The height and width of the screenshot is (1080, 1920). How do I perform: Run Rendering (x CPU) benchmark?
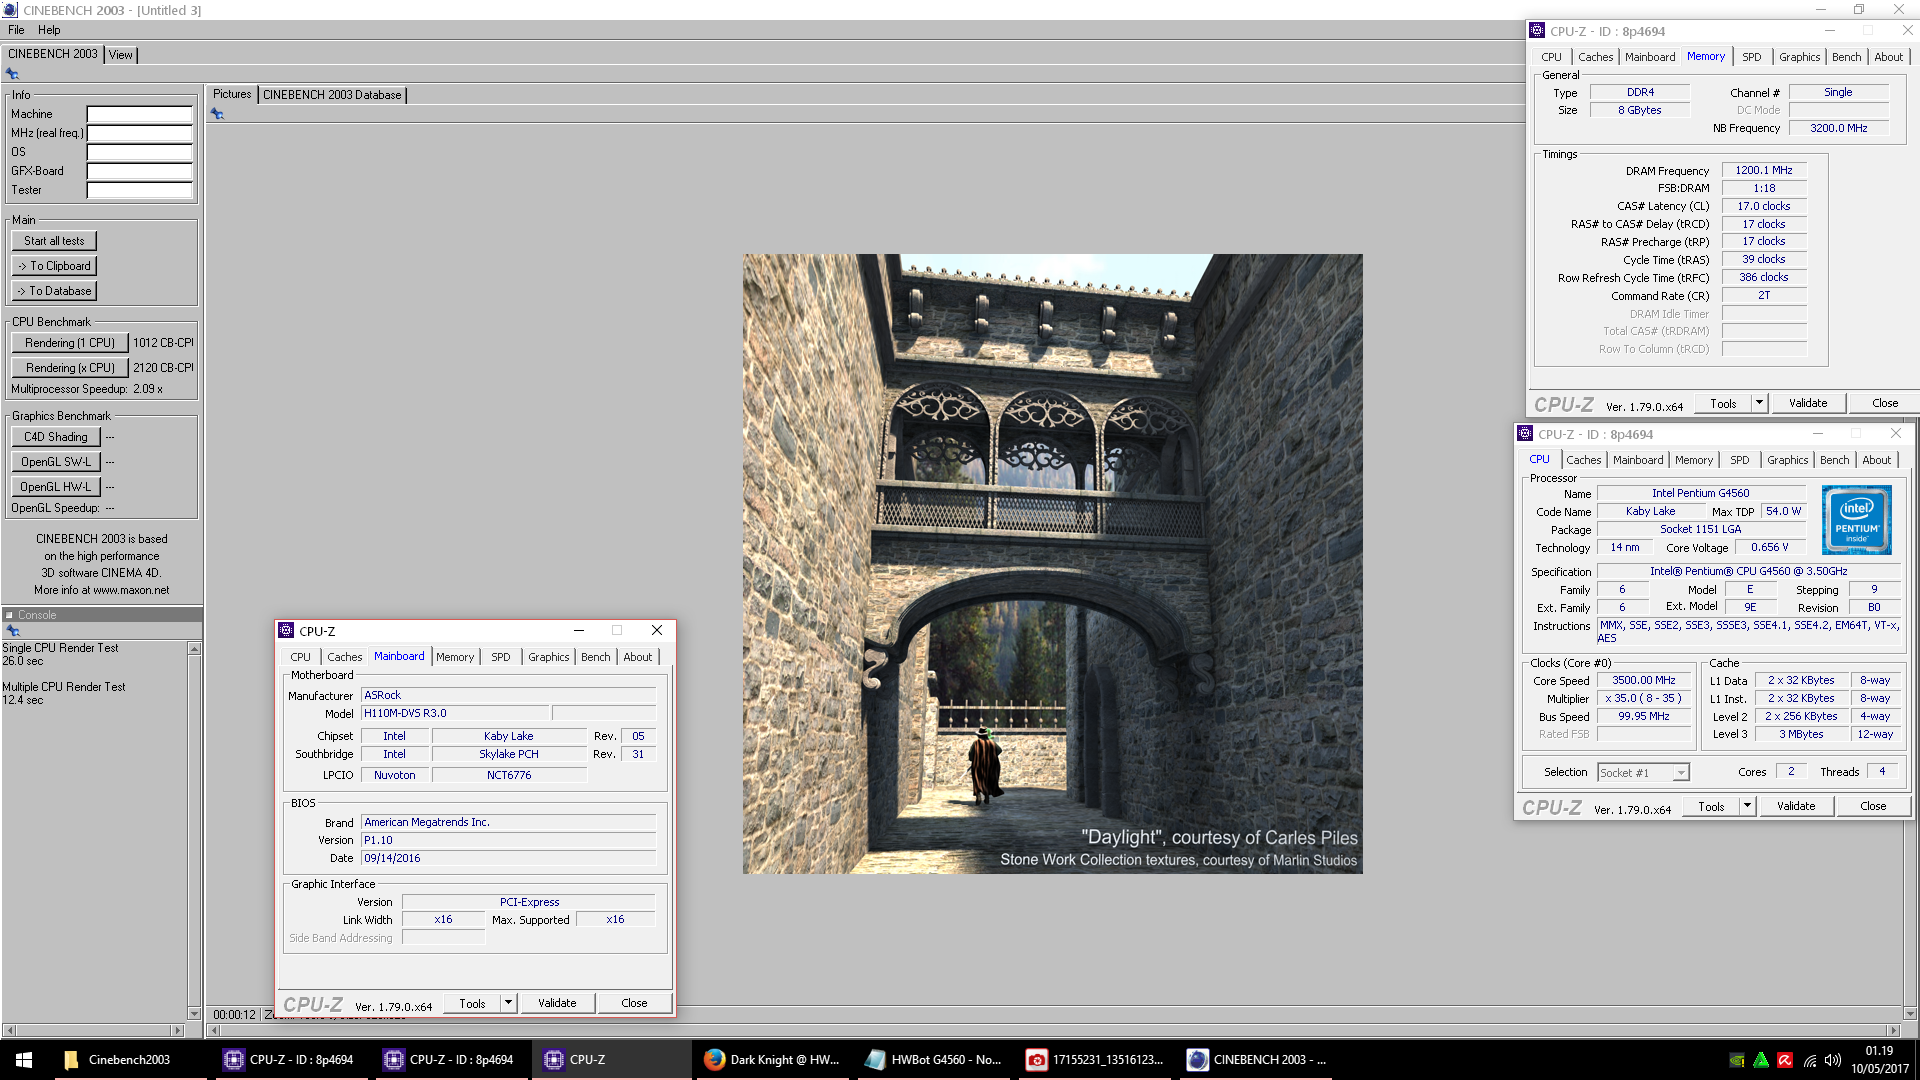pos(70,368)
